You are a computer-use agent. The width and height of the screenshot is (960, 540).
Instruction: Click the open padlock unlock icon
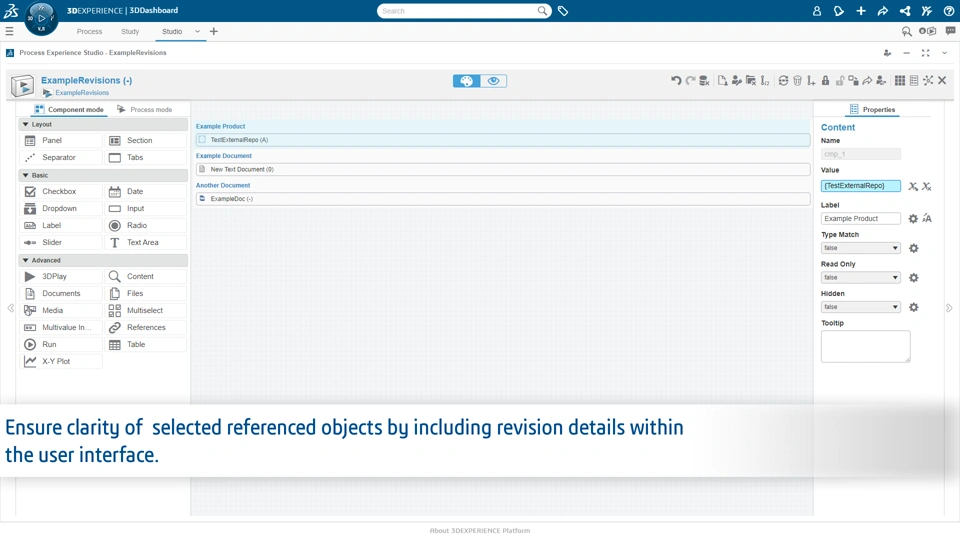click(x=839, y=80)
